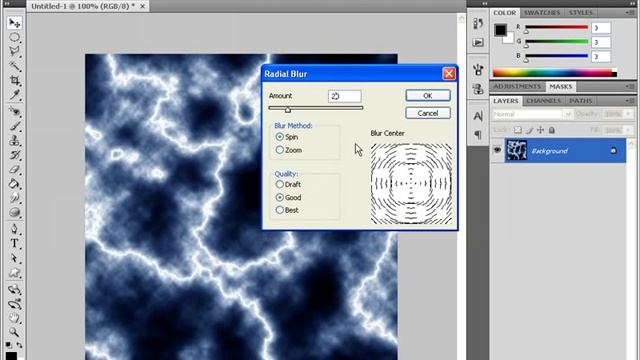
Task: Choose the Zoom blur method
Action: coord(280,150)
